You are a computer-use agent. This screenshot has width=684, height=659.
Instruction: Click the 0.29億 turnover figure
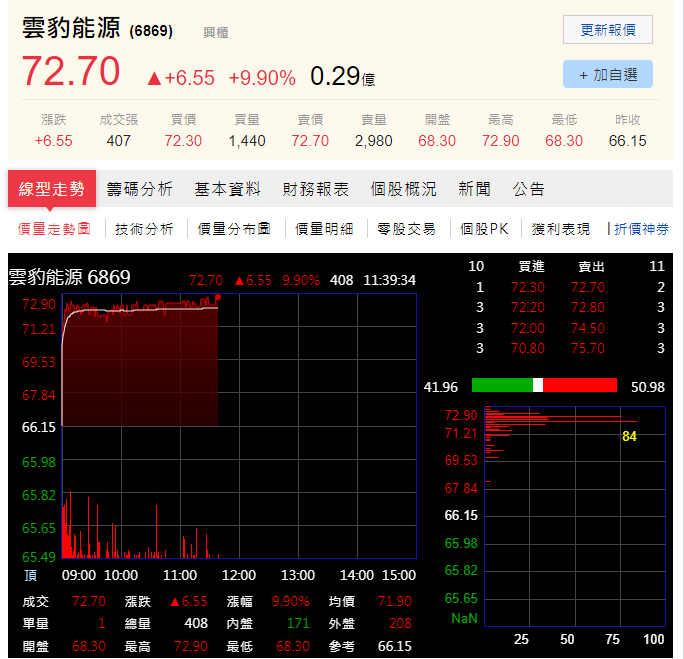pos(342,76)
